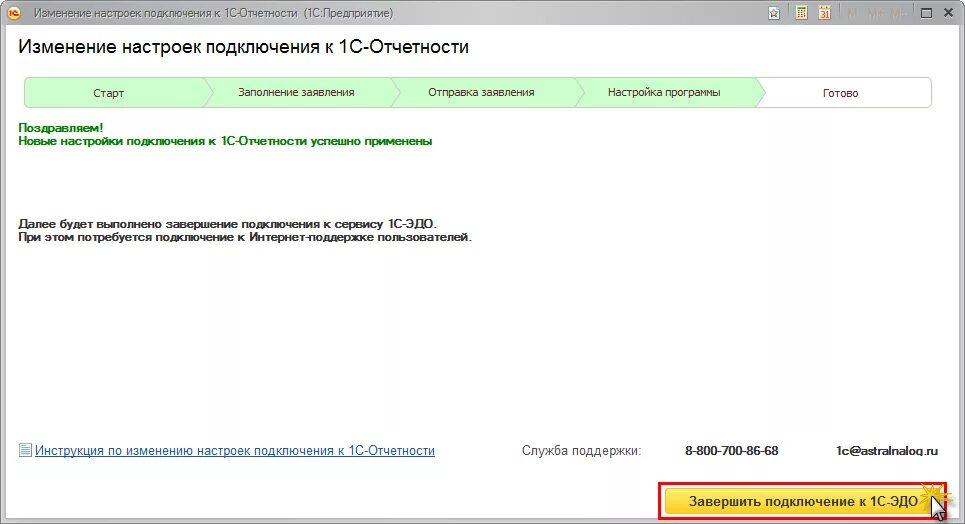Click the support phone 8-800-700-86-68
965x524 pixels.
tap(732, 451)
